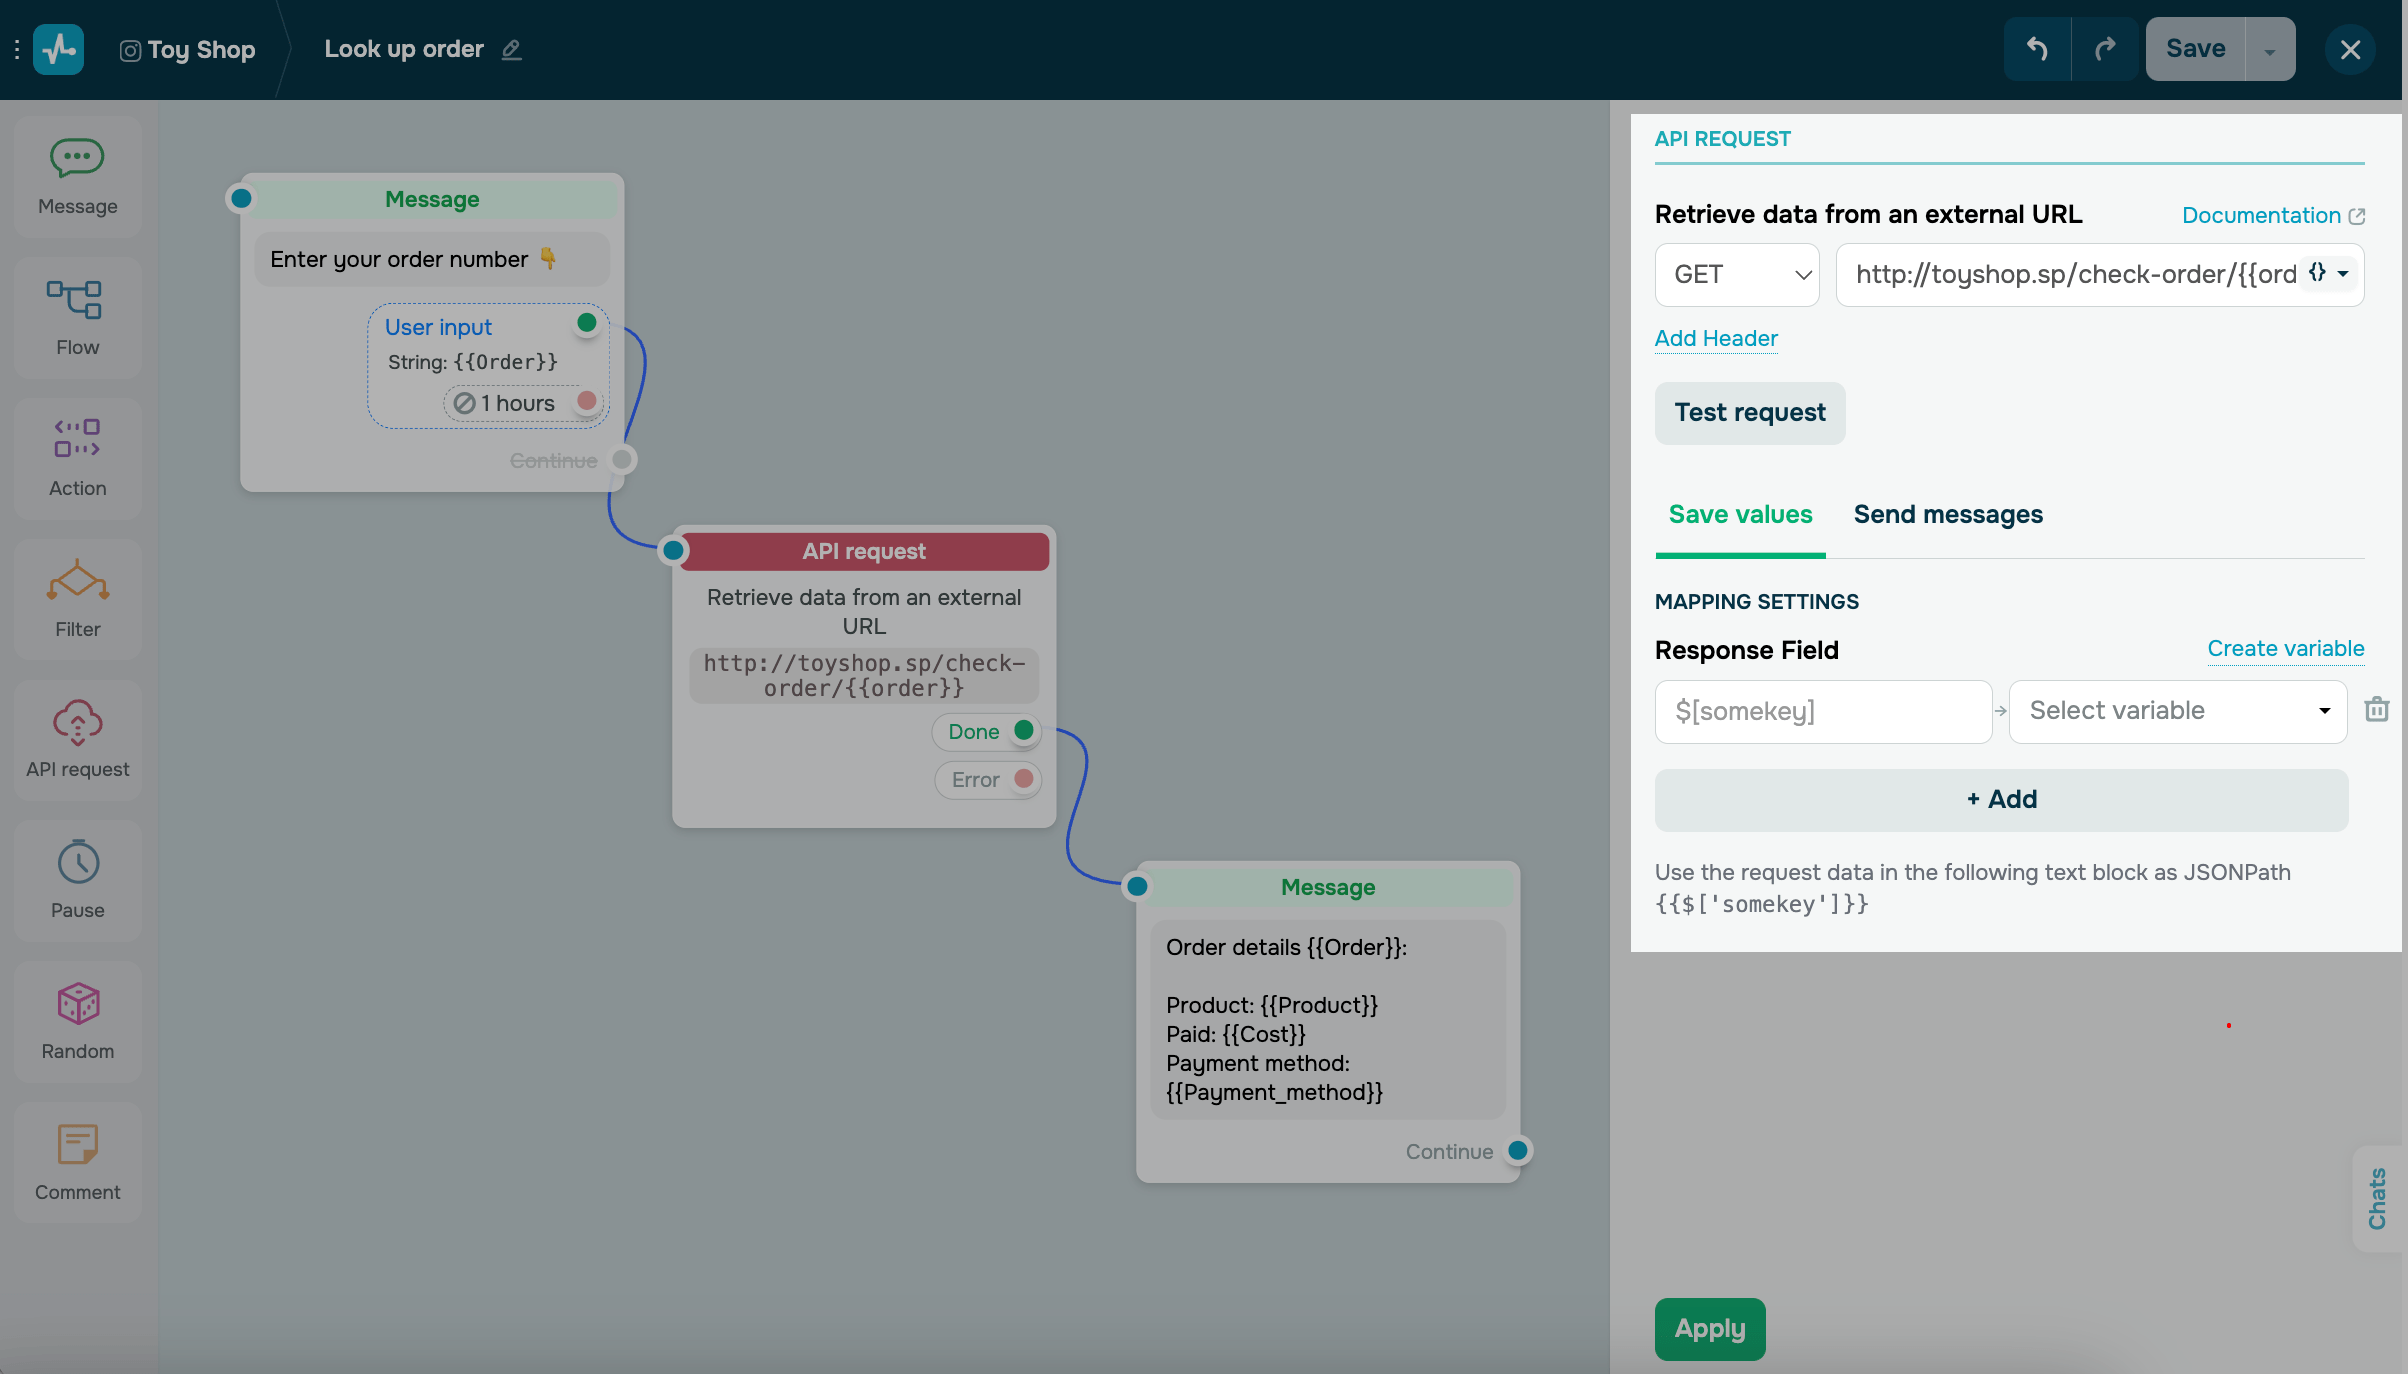Click the undo arrow in top bar
Image resolution: width=2408 pixels, height=1374 pixels.
click(2037, 49)
